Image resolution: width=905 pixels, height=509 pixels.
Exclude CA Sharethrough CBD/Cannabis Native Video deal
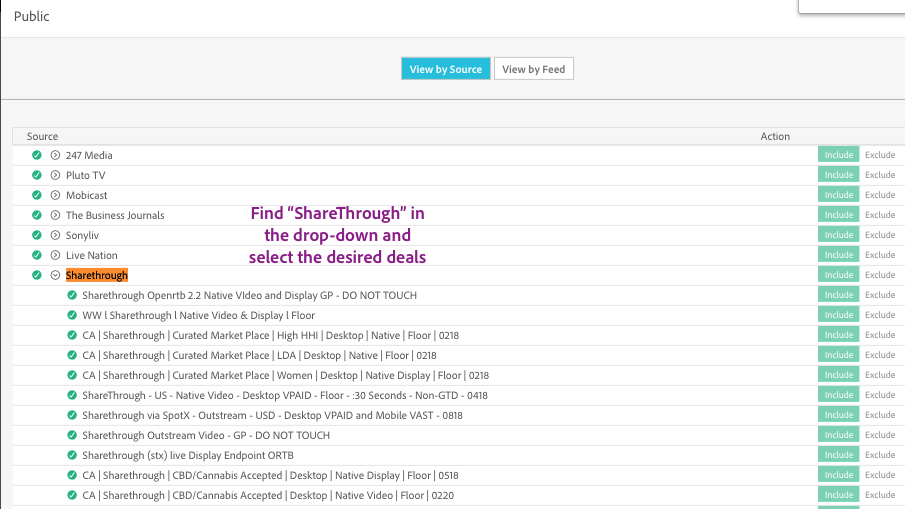click(x=880, y=495)
